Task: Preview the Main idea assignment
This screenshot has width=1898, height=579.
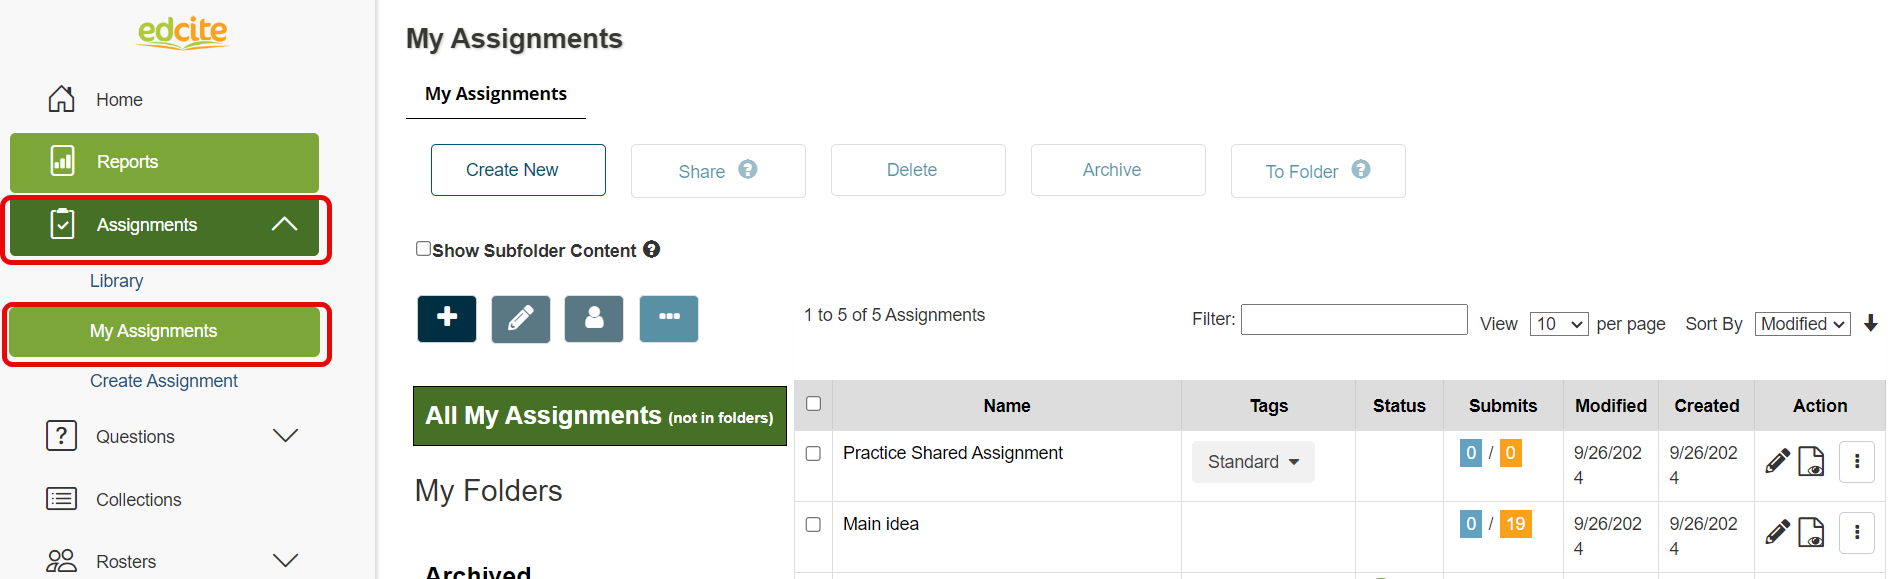Action: click(x=1811, y=533)
